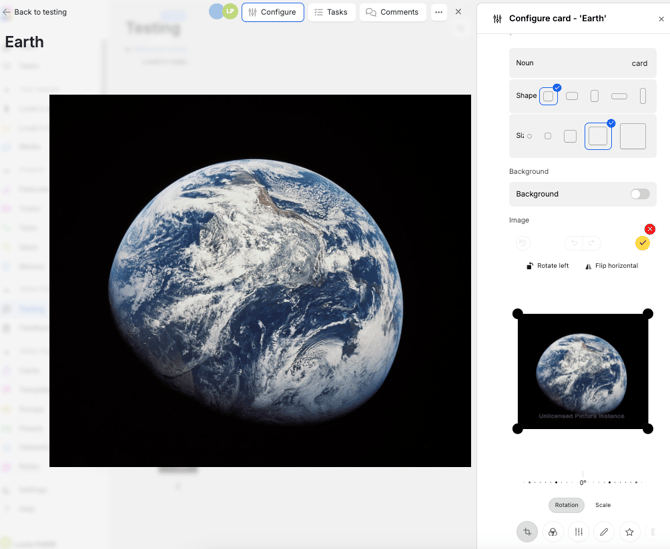
Task: Open the finetune adjustments tool
Action: click(x=579, y=532)
